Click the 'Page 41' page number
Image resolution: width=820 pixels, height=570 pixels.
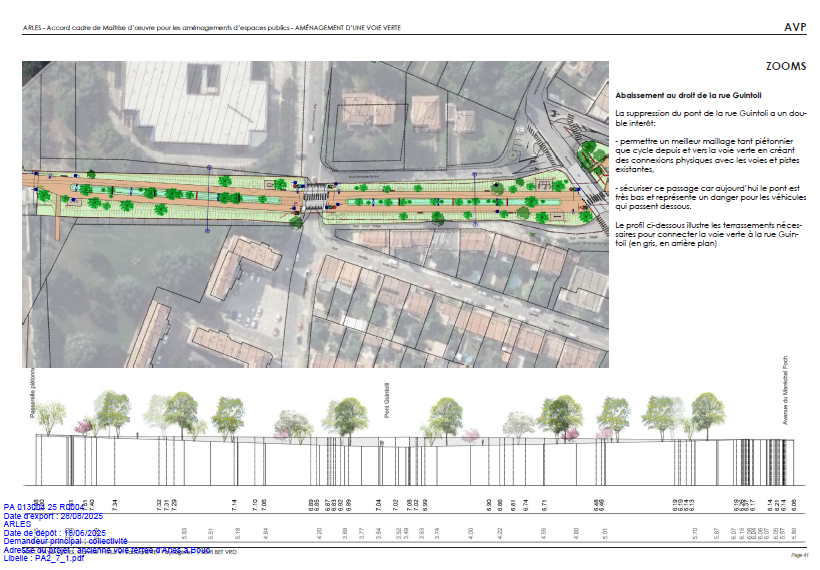pyautogui.click(x=797, y=554)
